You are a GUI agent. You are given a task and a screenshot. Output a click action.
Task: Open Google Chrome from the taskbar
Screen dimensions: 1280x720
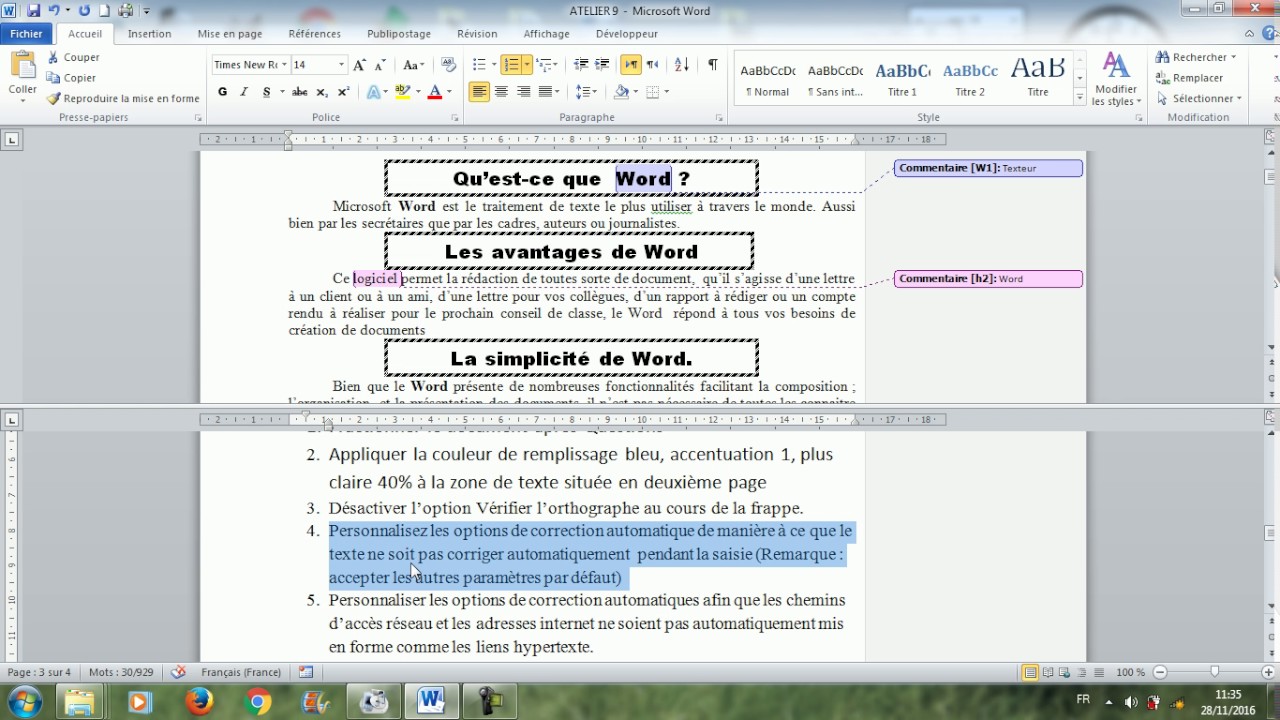[258, 701]
